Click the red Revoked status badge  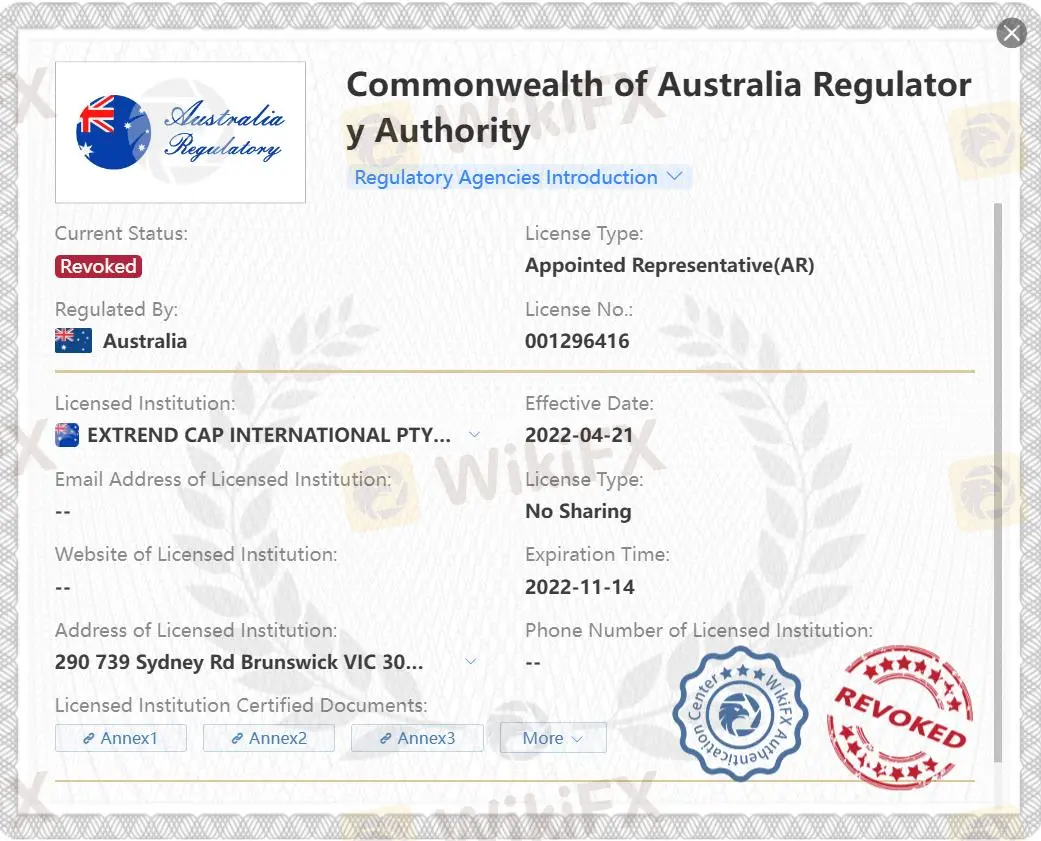[98, 266]
